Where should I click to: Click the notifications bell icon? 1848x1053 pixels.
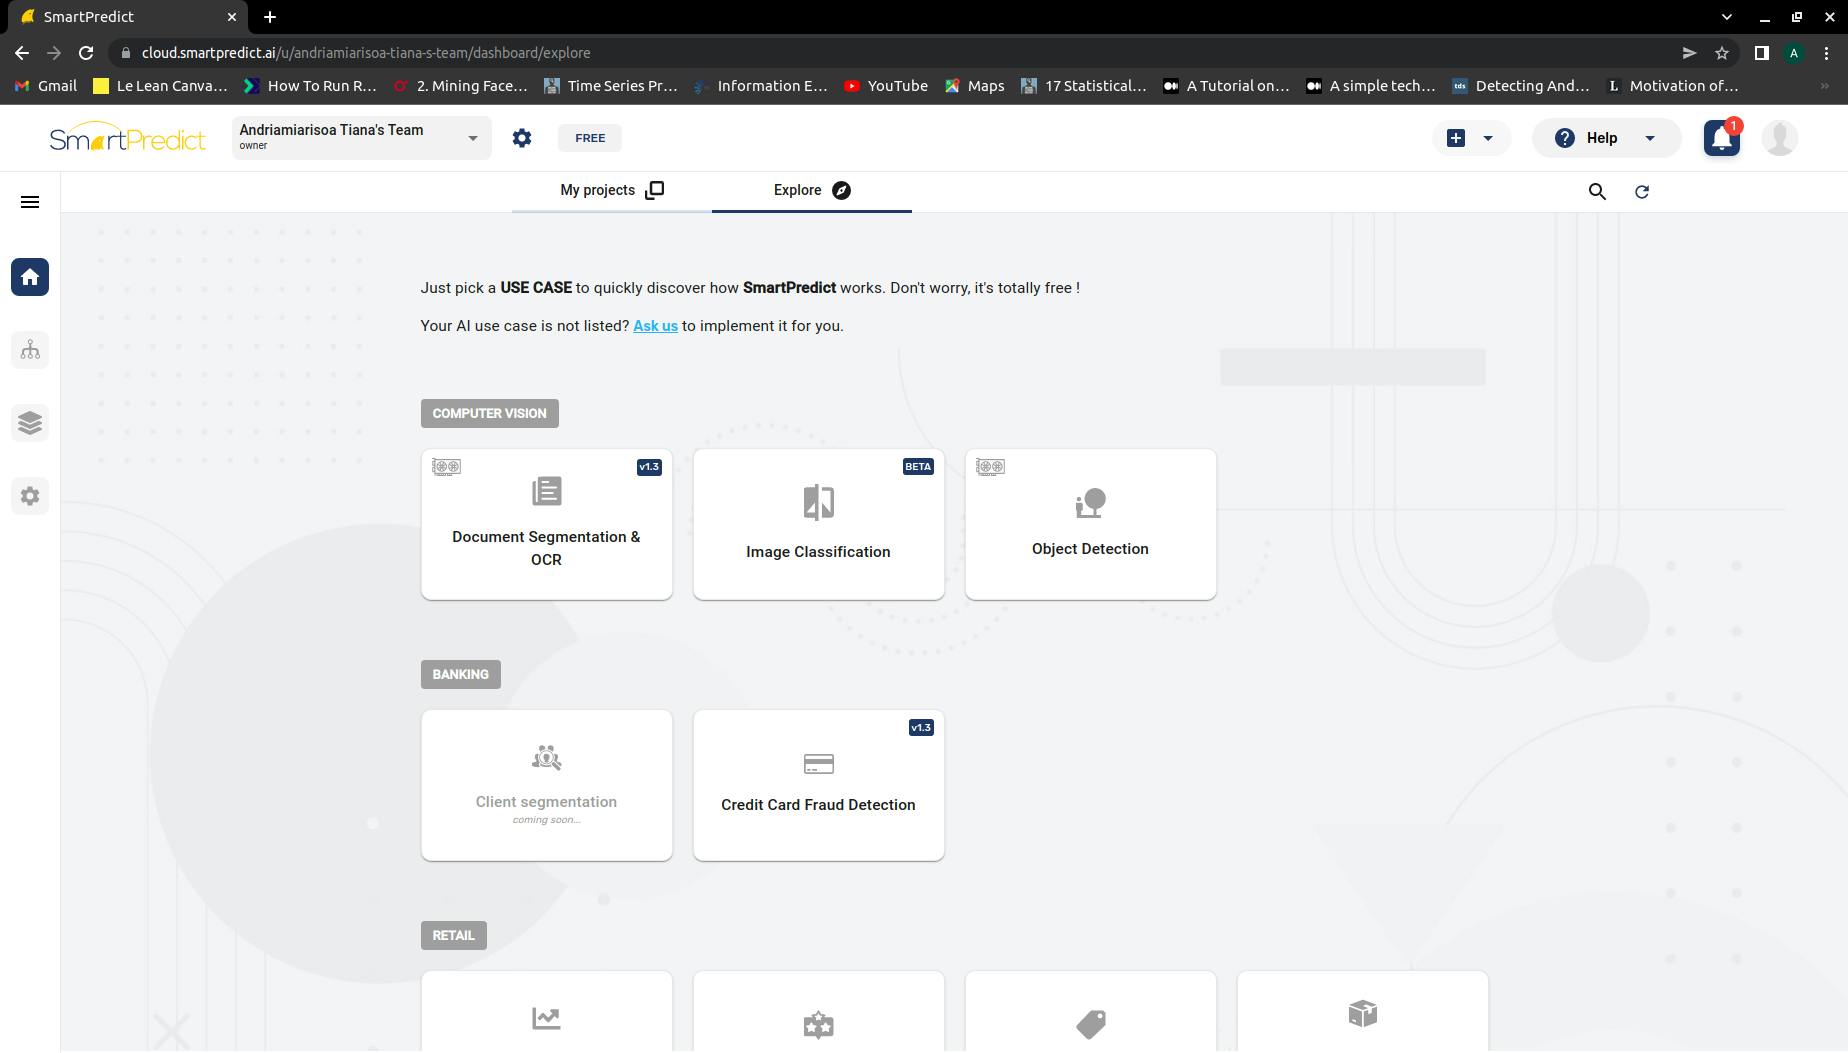tap(1722, 138)
